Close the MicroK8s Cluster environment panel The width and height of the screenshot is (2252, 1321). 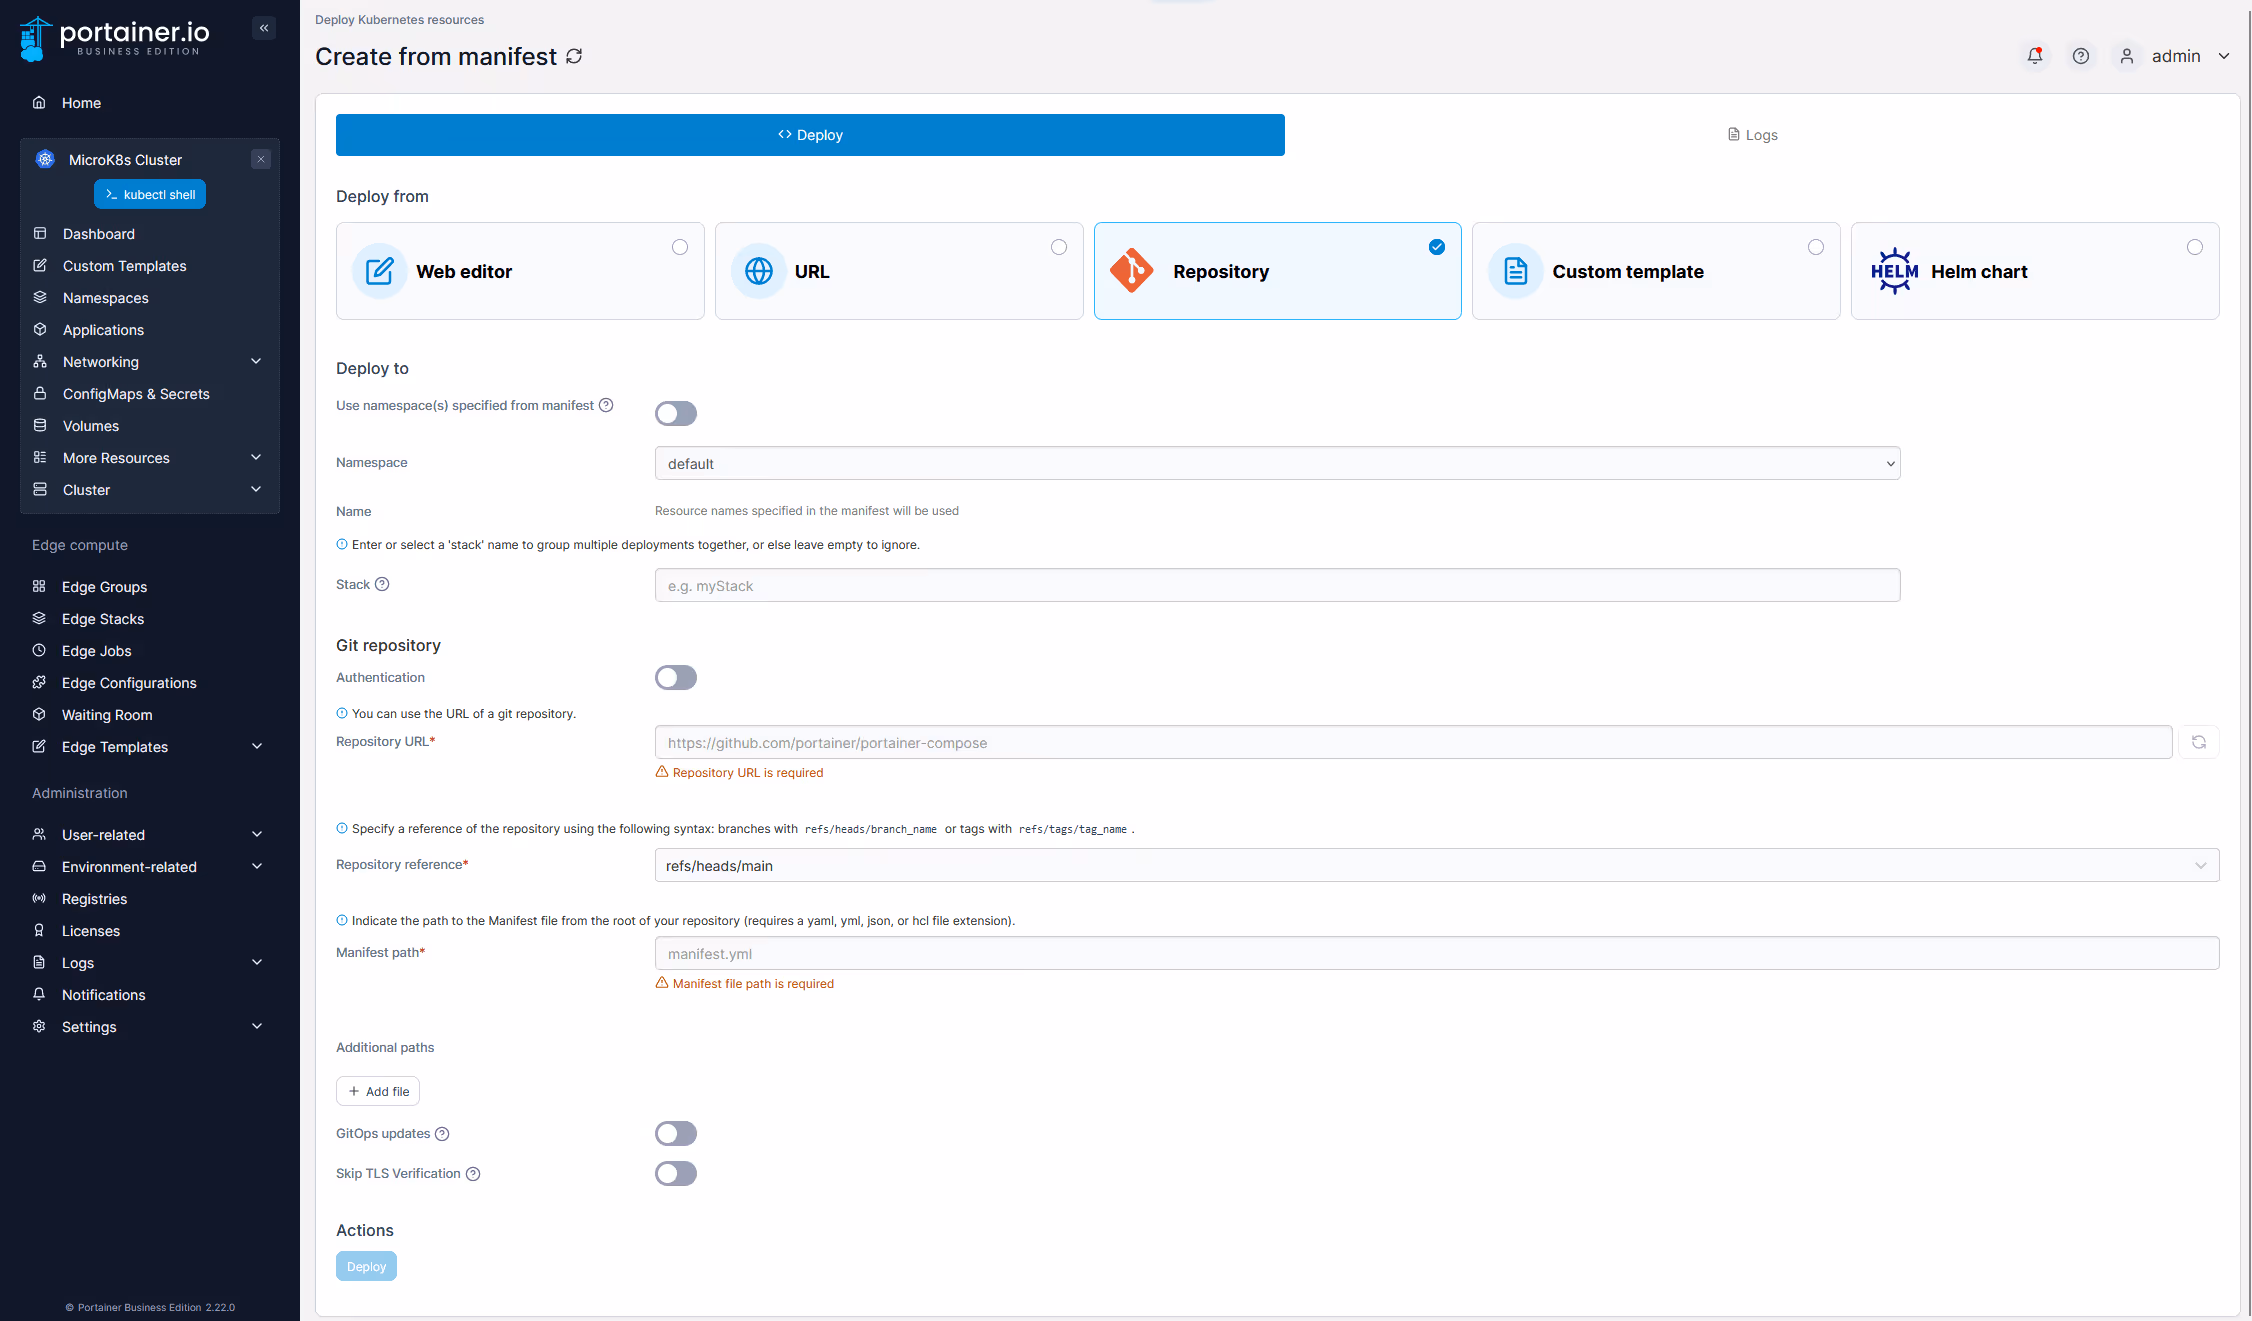[261, 159]
